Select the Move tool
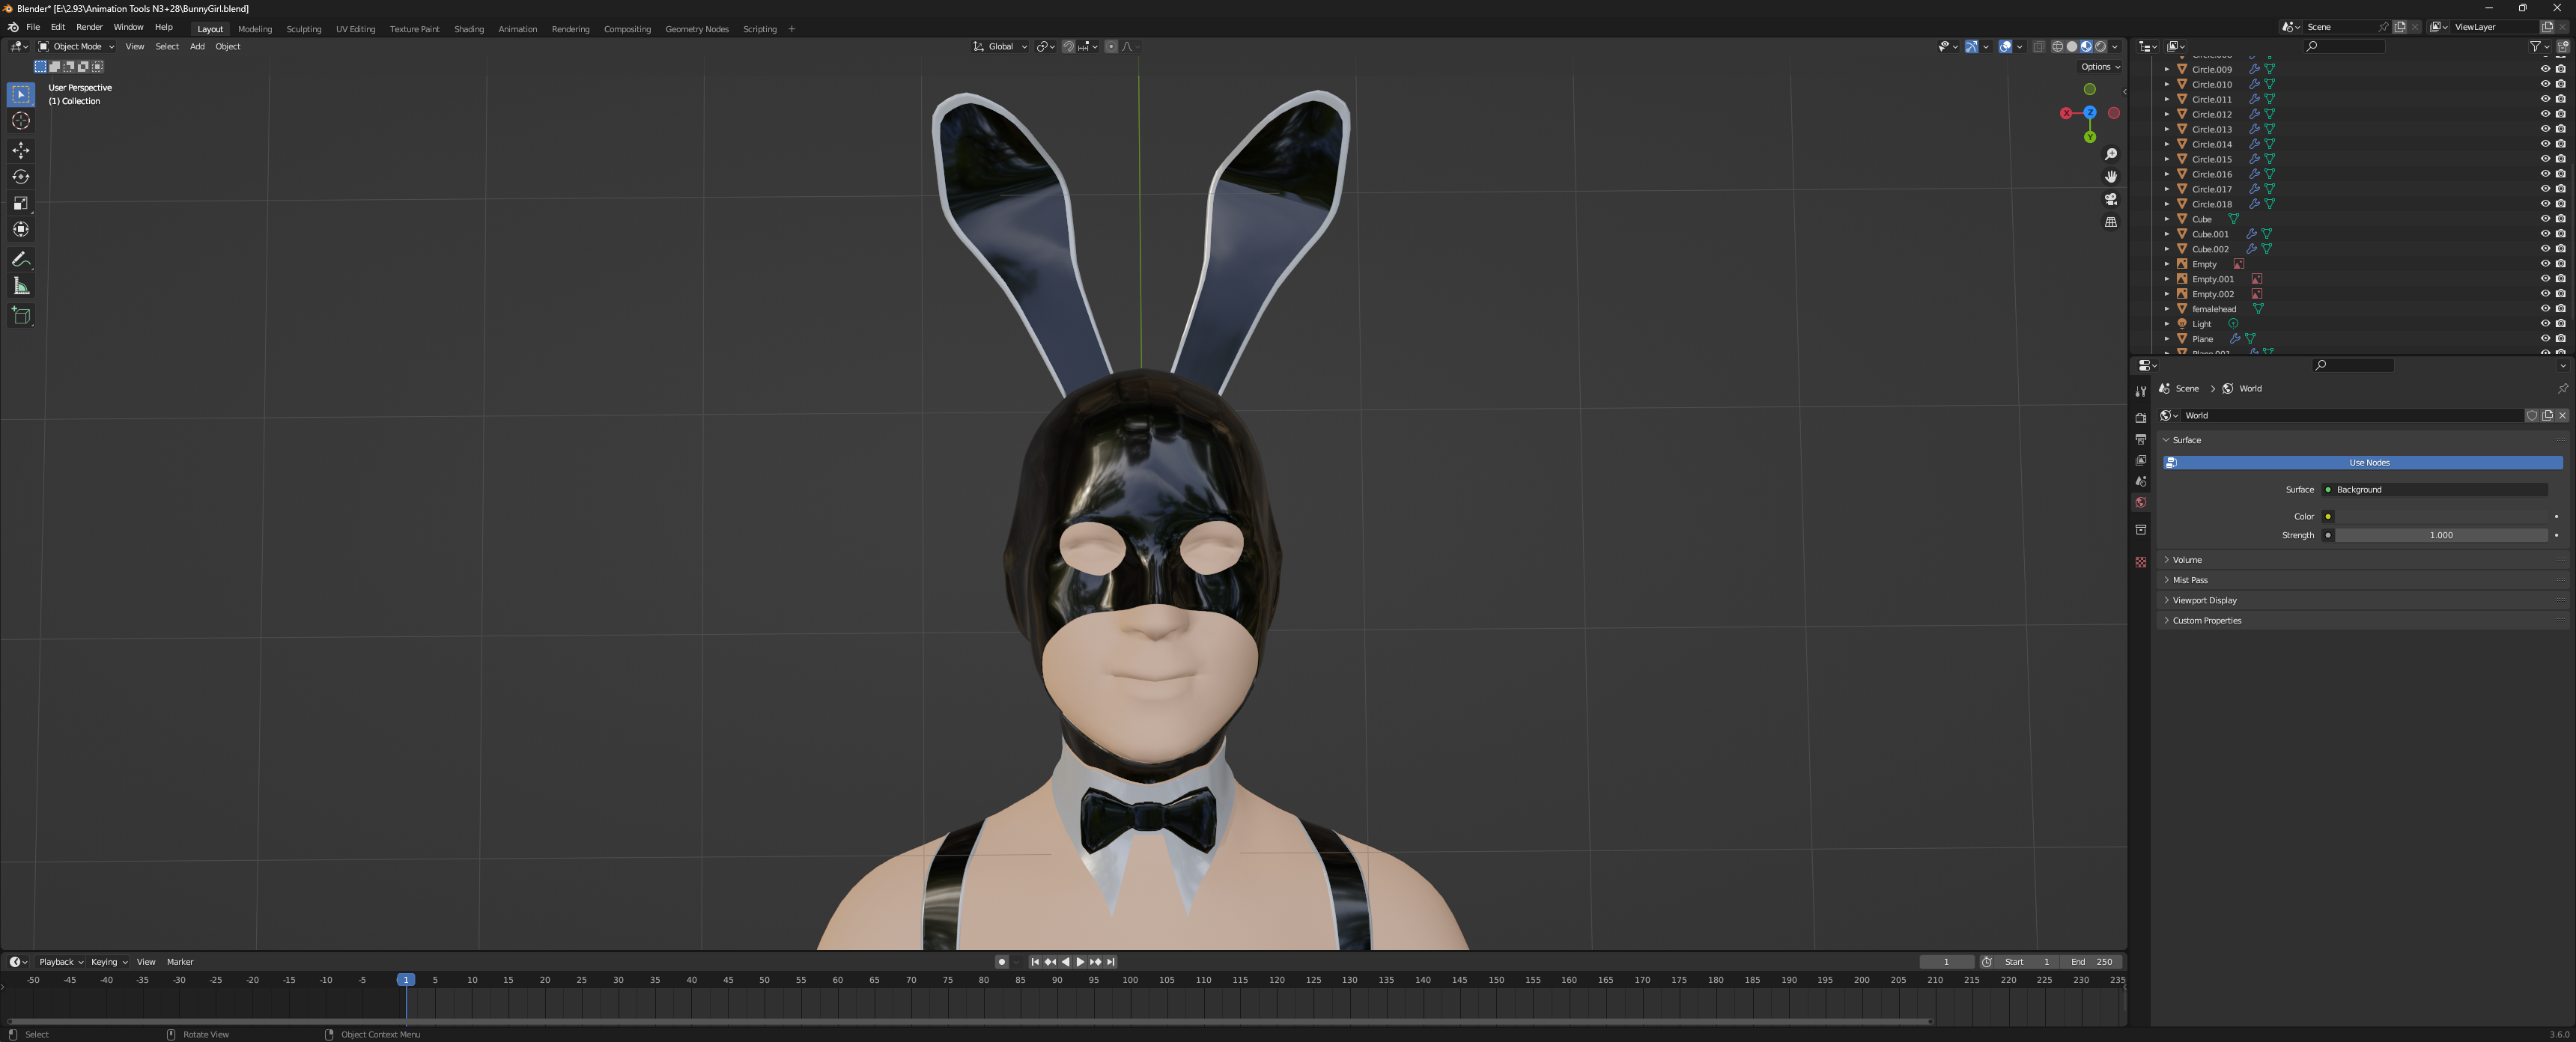The height and width of the screenshot is (1042, 2576). click(x=21, y=150)
